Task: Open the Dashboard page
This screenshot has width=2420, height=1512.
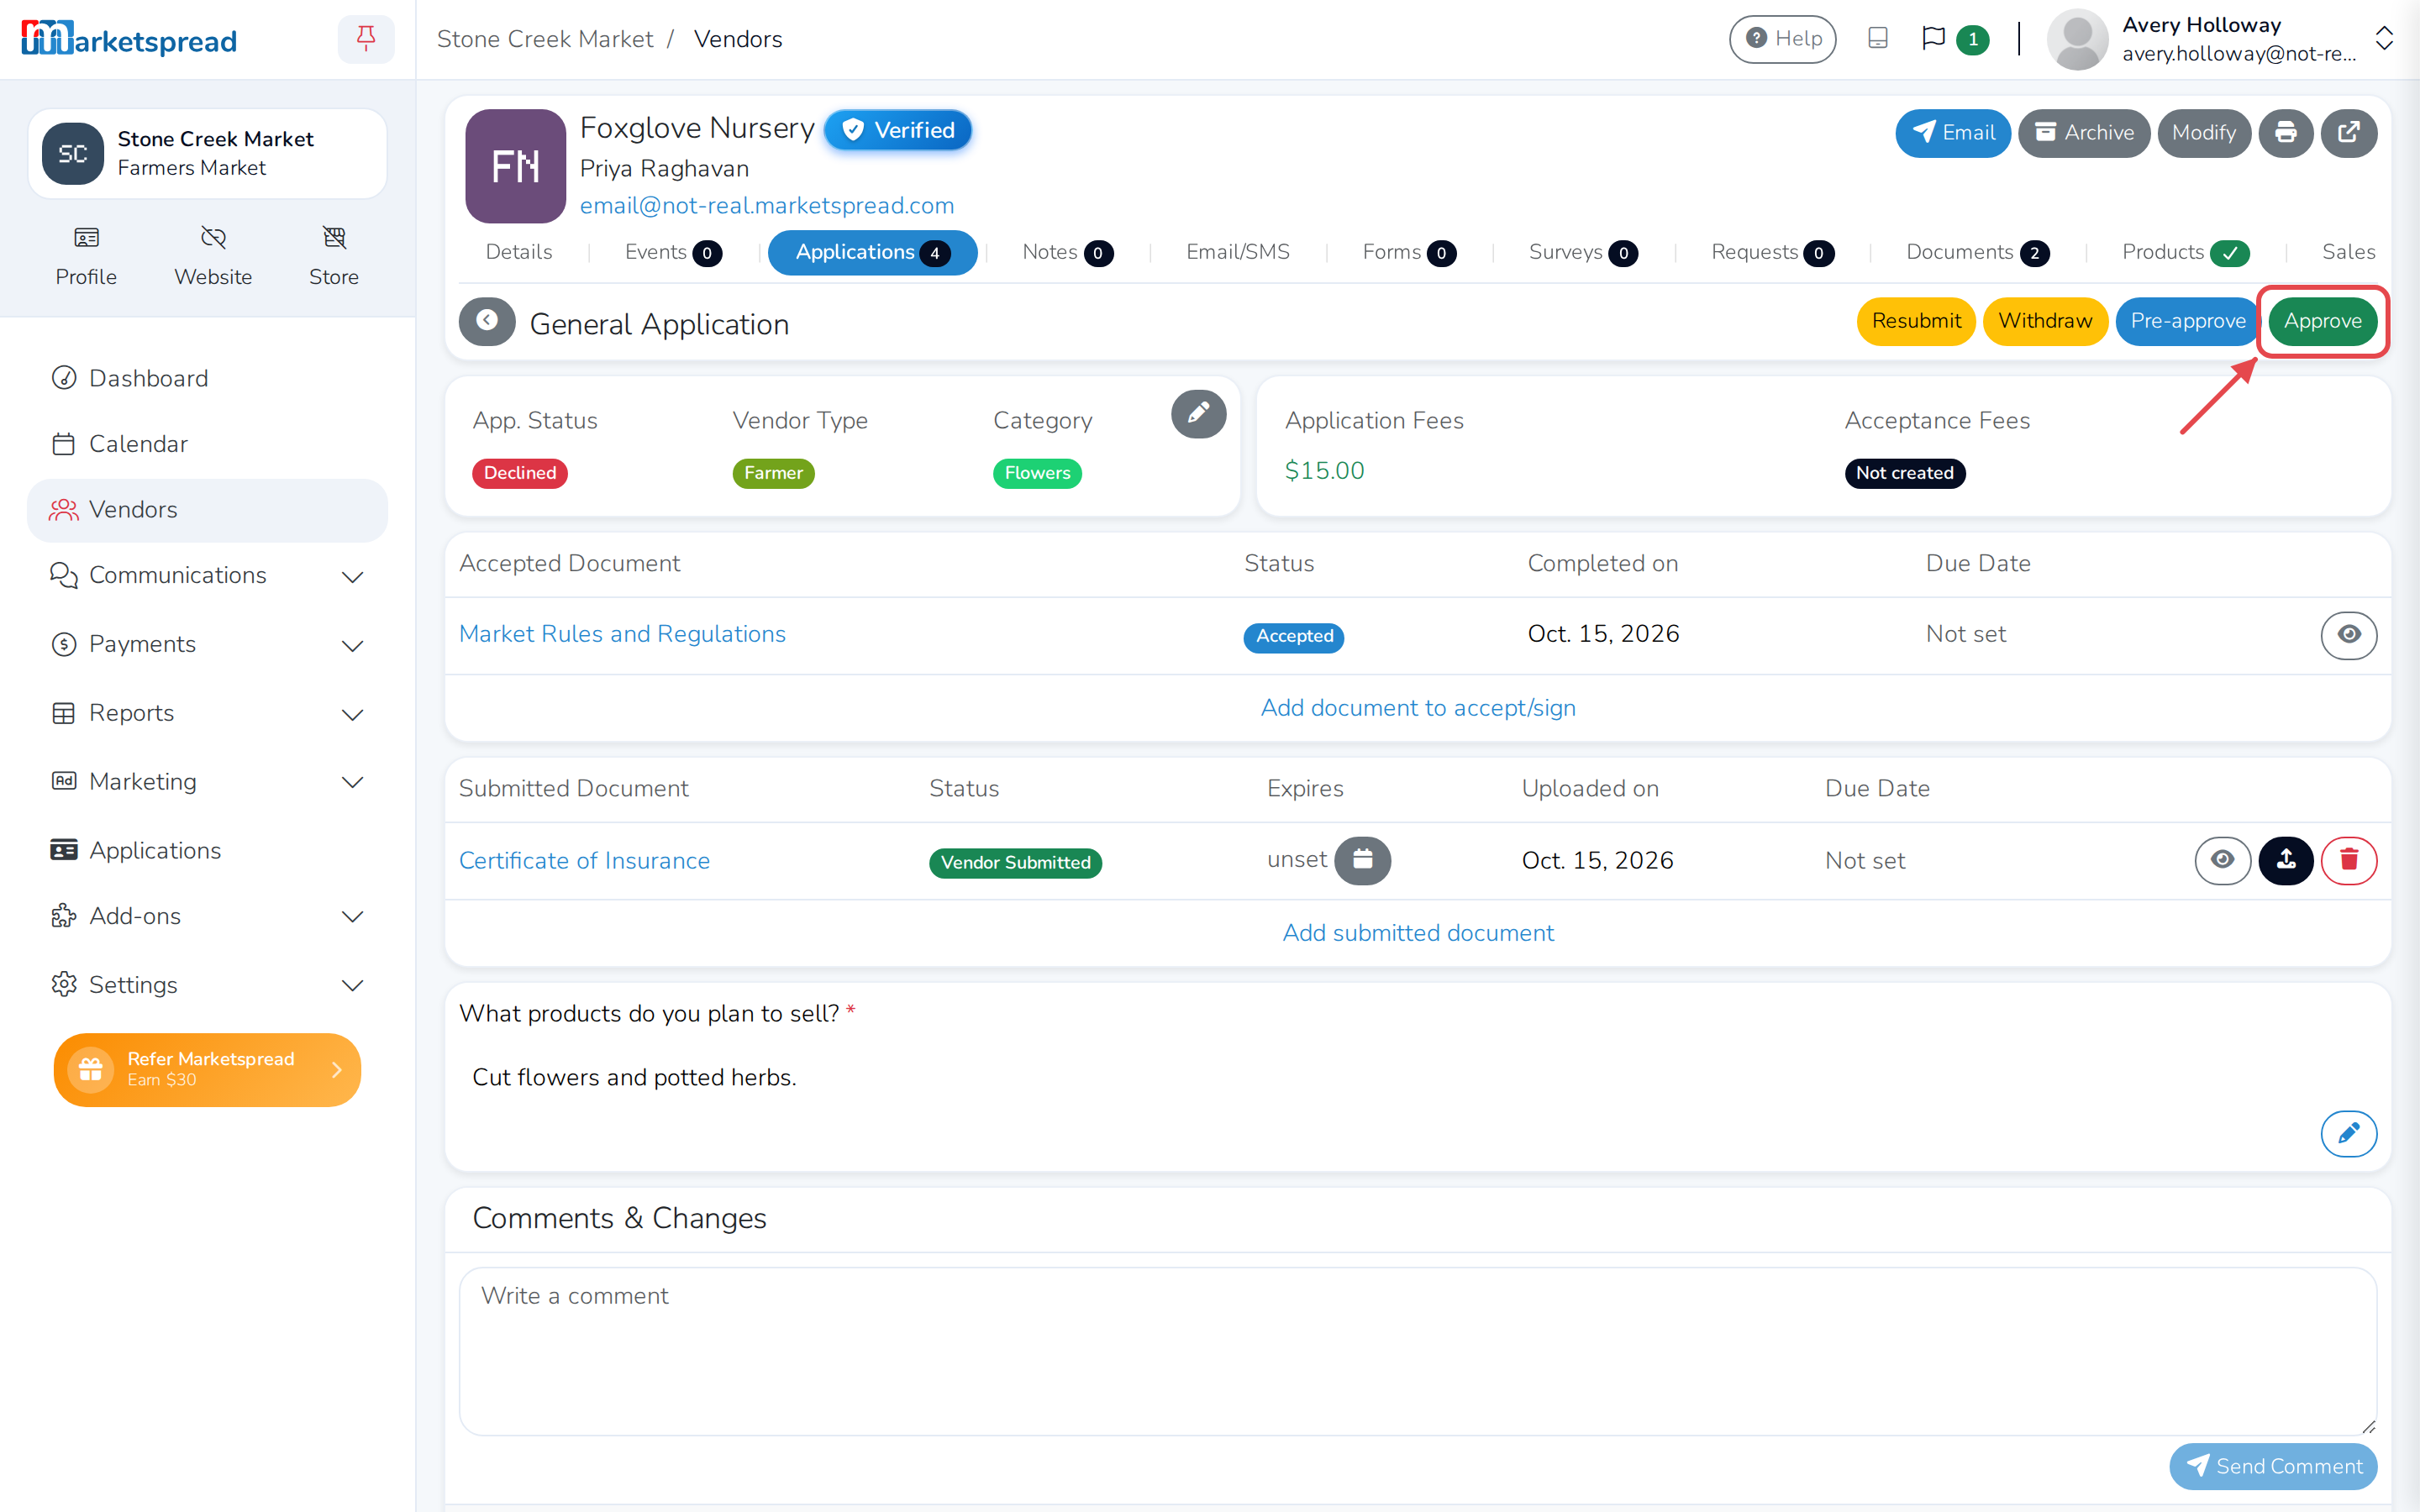Action: [x=207, y=378]
